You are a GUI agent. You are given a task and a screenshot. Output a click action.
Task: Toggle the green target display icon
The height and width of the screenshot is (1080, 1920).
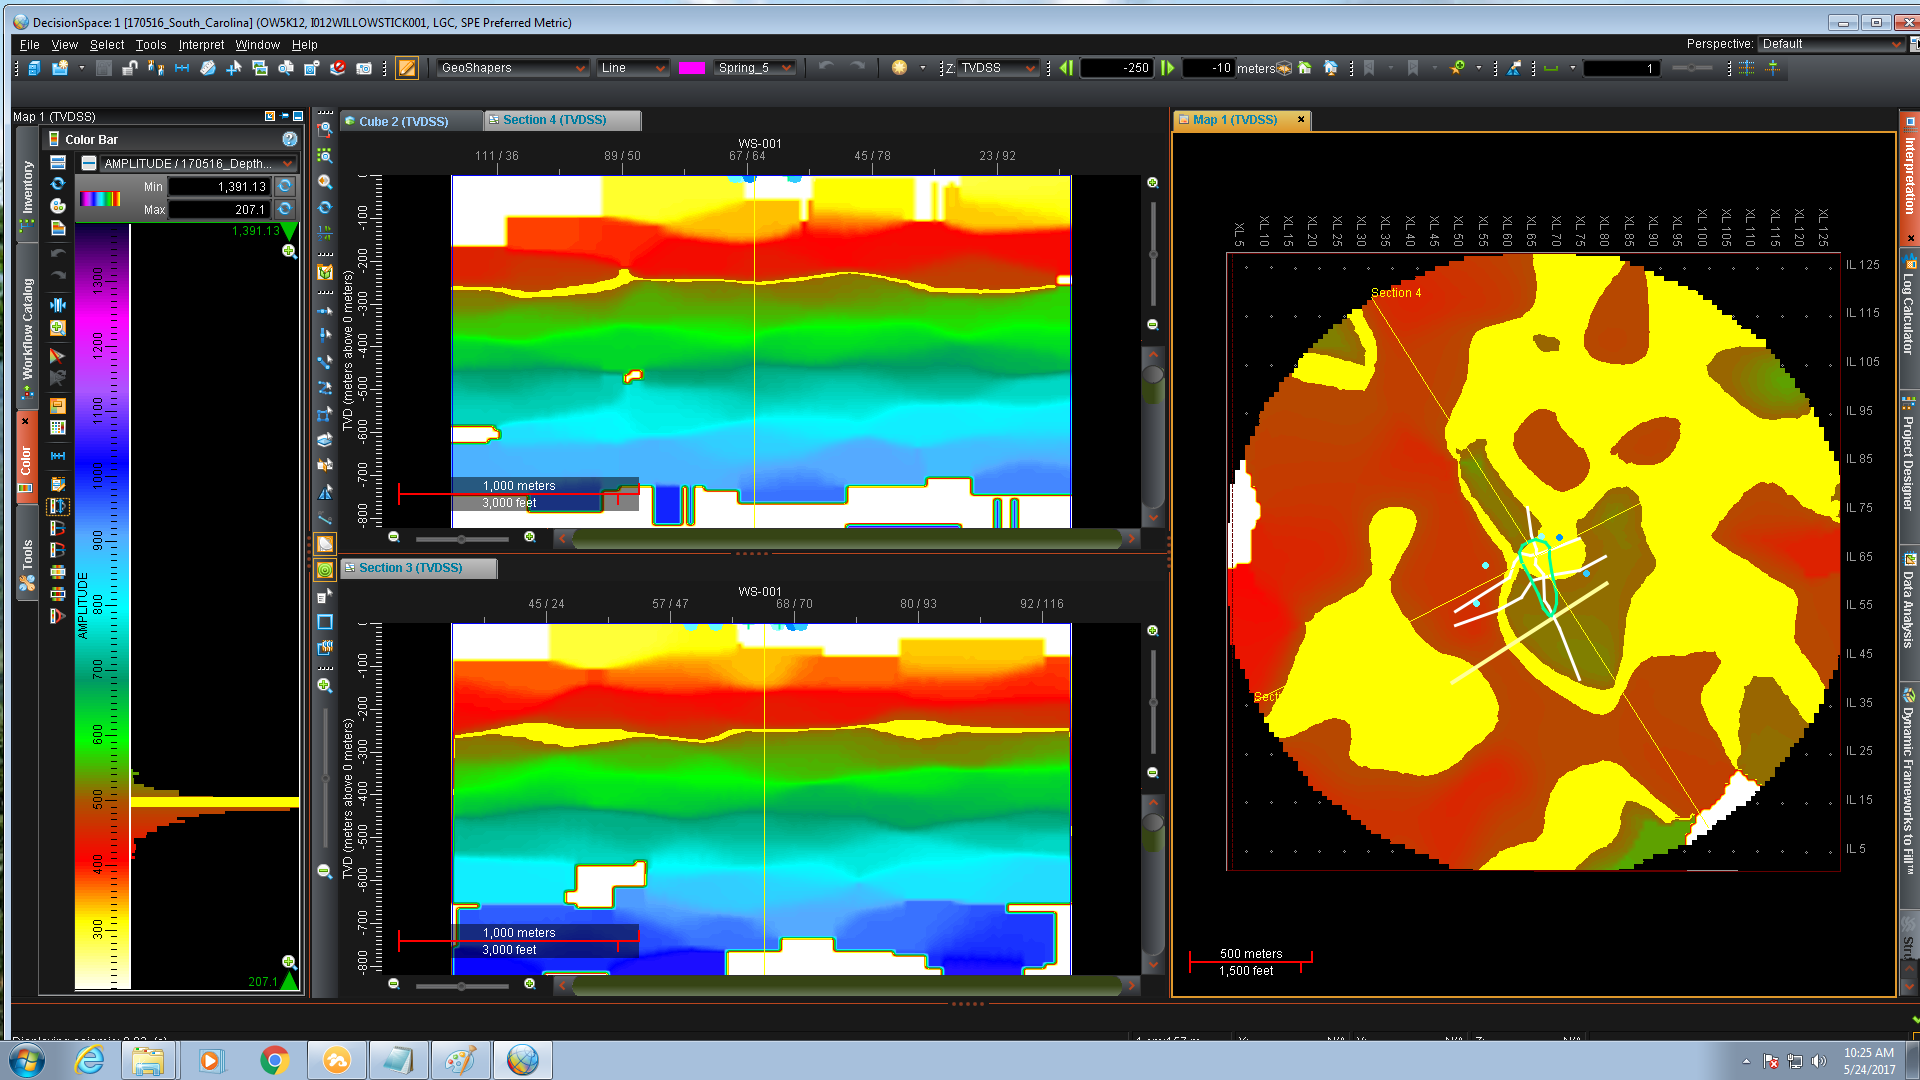point(325,570)
